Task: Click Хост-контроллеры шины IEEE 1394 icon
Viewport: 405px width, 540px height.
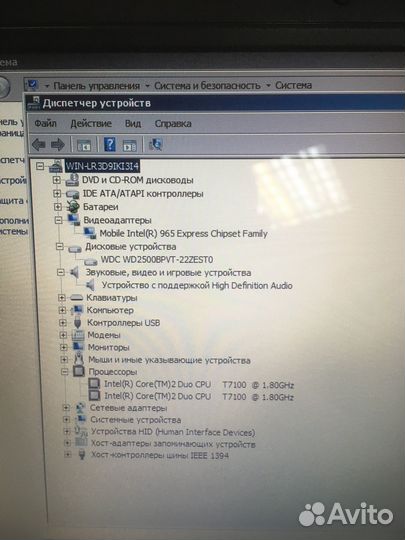Action: point(82,455)
